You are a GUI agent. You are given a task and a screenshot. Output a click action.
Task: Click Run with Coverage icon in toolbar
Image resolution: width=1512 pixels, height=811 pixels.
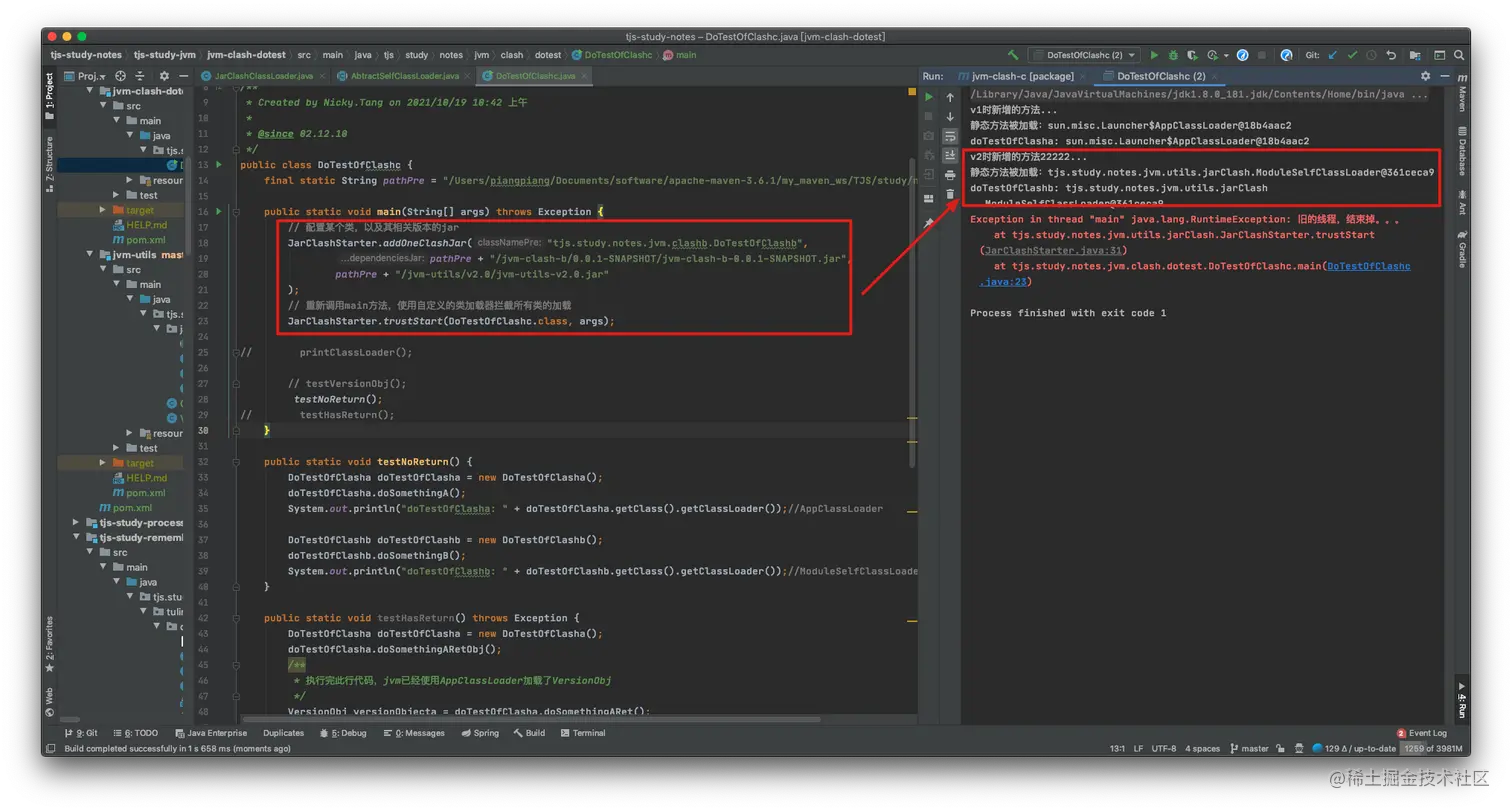coord(1192,55)
